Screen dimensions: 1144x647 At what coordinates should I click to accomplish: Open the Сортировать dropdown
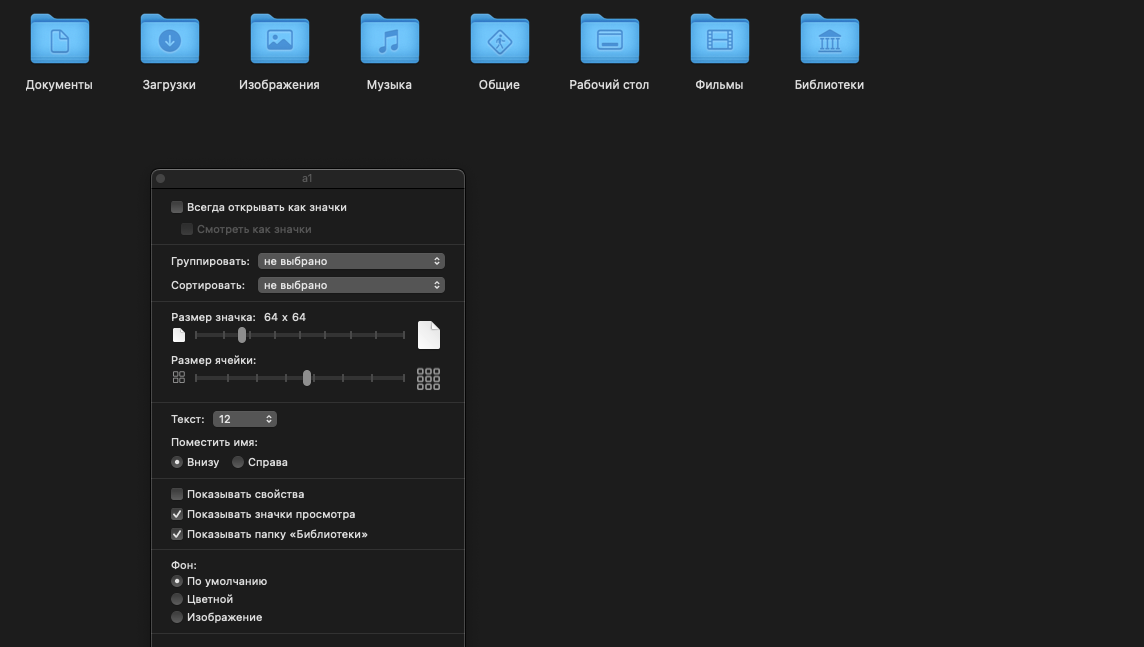pyautogui.click(x=351, y=285)
